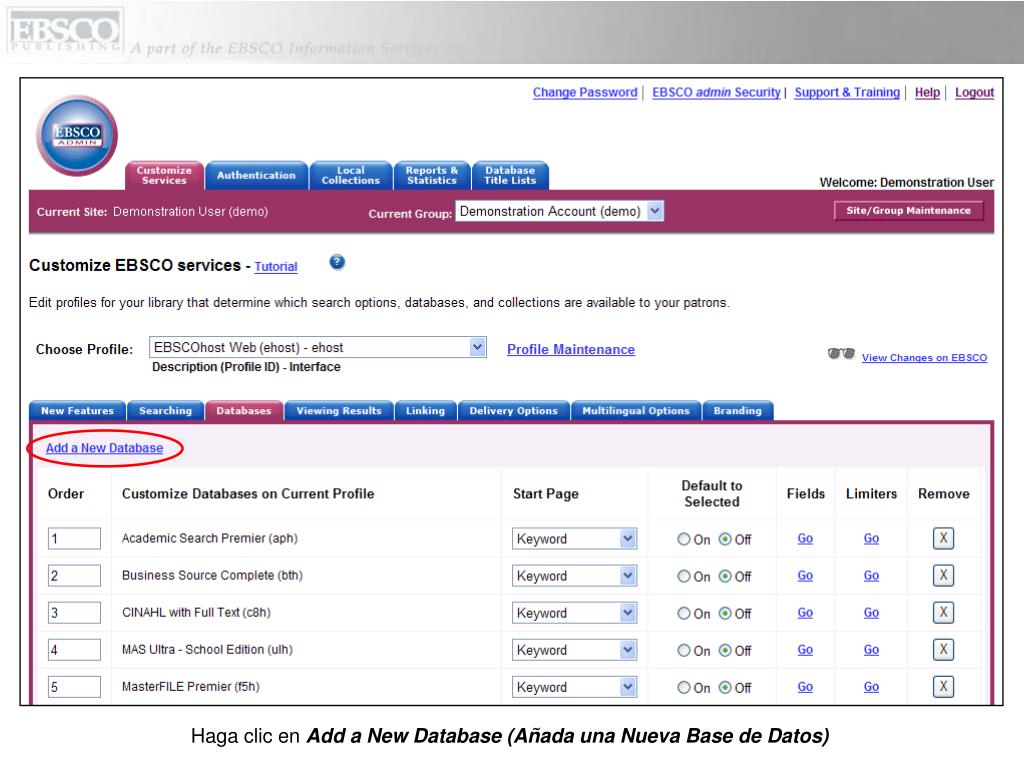
Task: Select the New Features tab
Action: (77, 411)
